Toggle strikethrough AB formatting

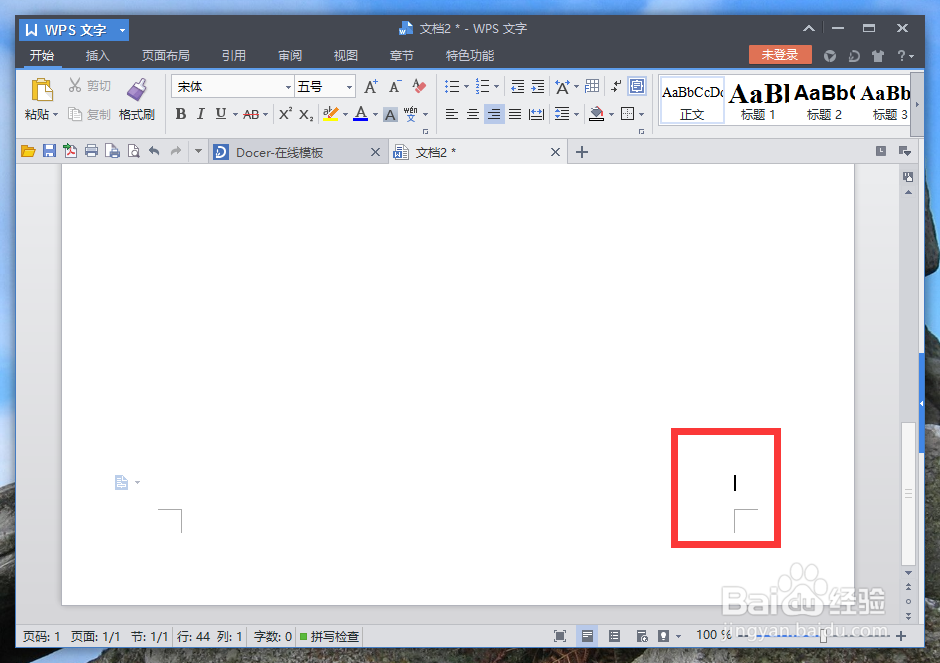click(251, 114)
